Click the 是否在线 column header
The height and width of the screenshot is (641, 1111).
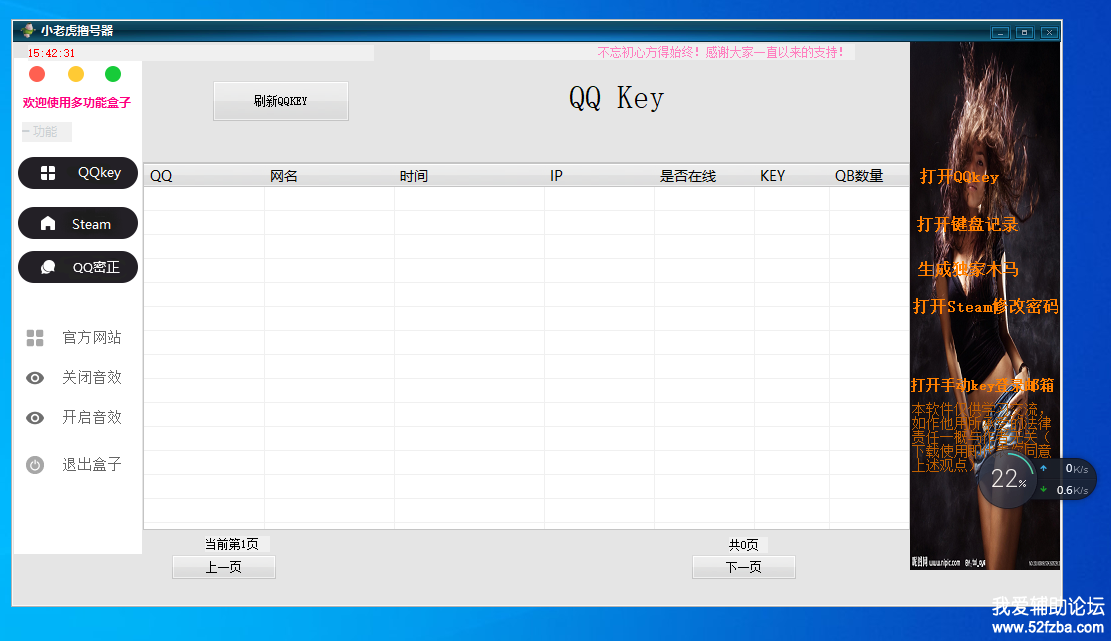pos(704,176)
